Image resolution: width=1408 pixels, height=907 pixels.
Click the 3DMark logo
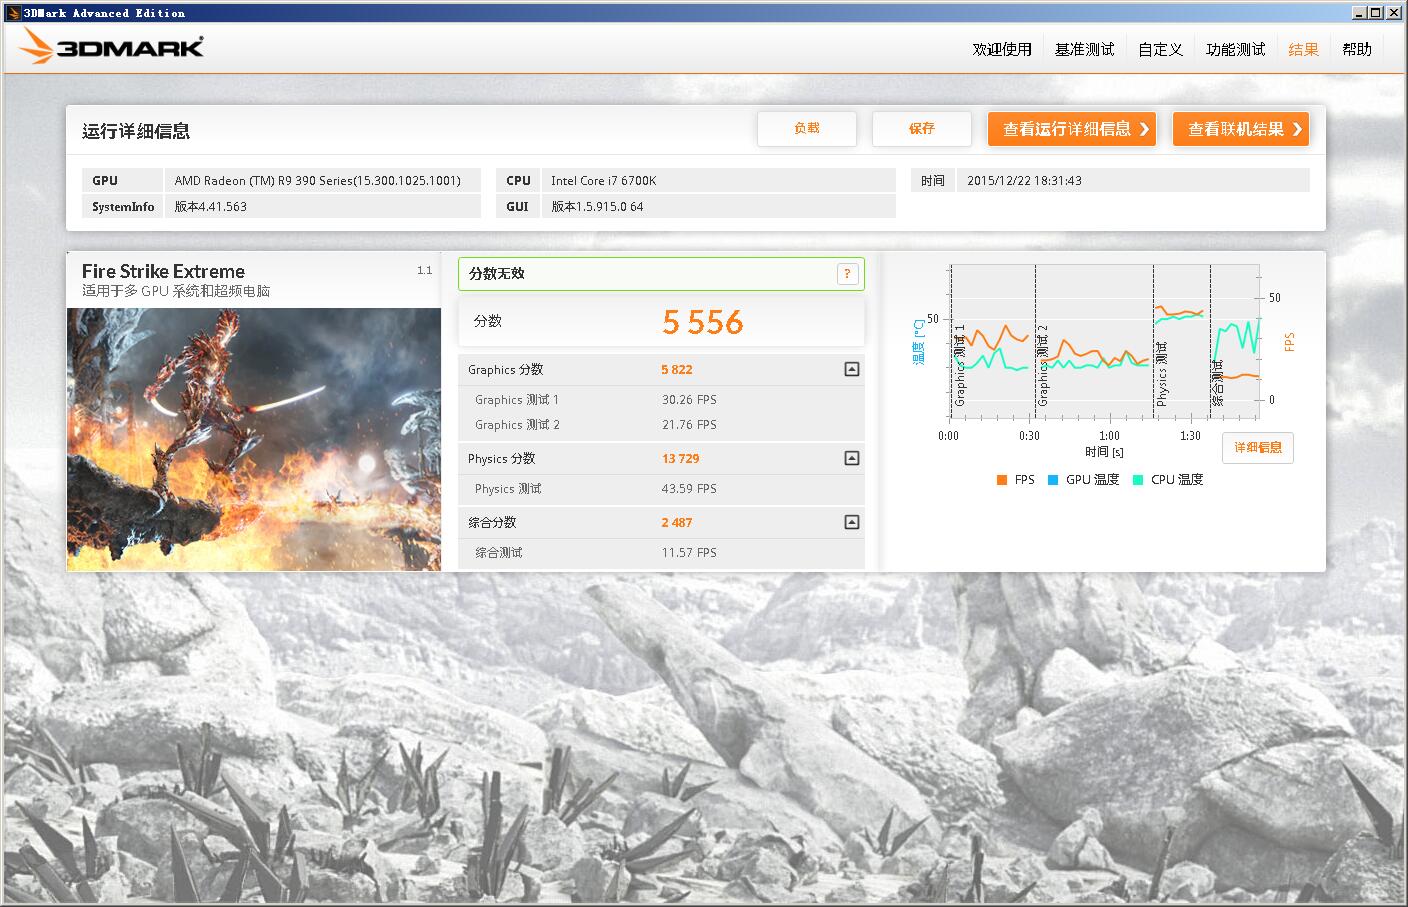point(111,47)
